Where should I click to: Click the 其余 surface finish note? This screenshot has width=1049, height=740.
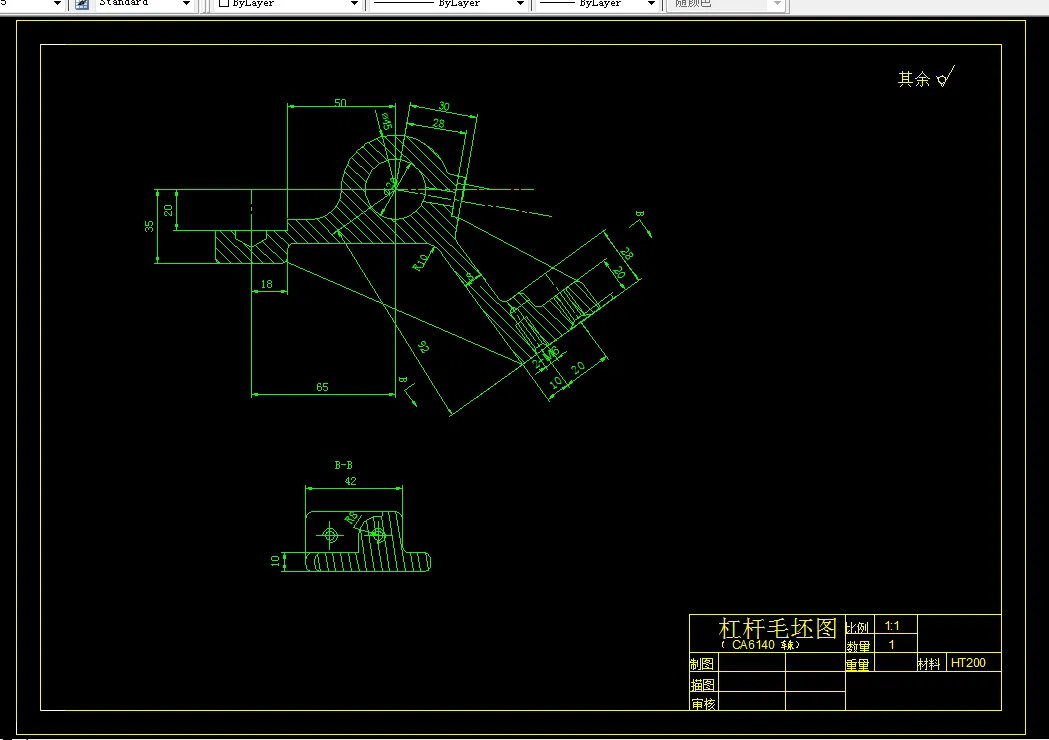coord(914,79)
